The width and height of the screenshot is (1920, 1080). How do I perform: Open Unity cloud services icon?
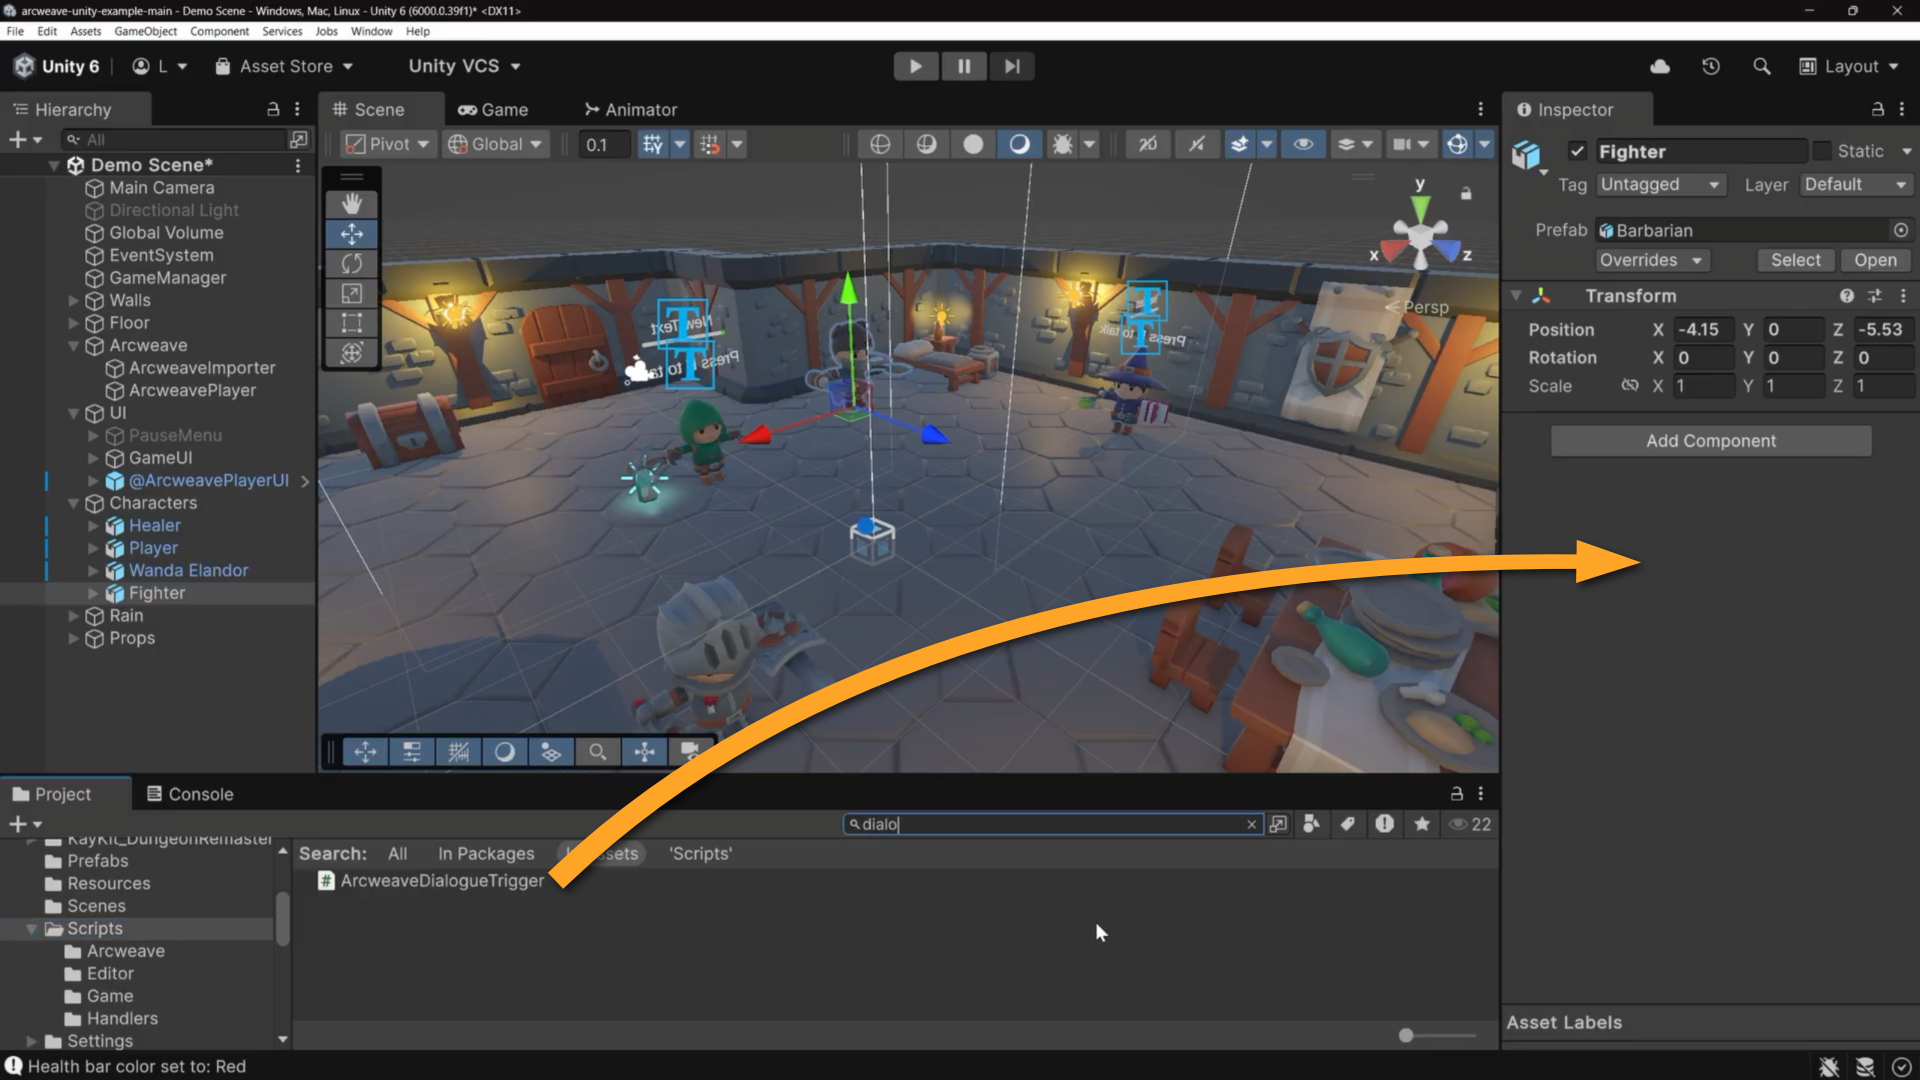click(x=1660, y=66)
